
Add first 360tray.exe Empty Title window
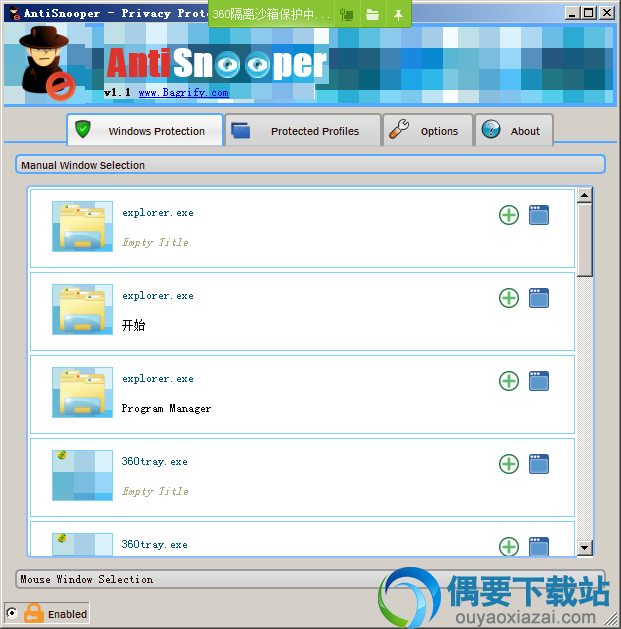tap(509, 464)
